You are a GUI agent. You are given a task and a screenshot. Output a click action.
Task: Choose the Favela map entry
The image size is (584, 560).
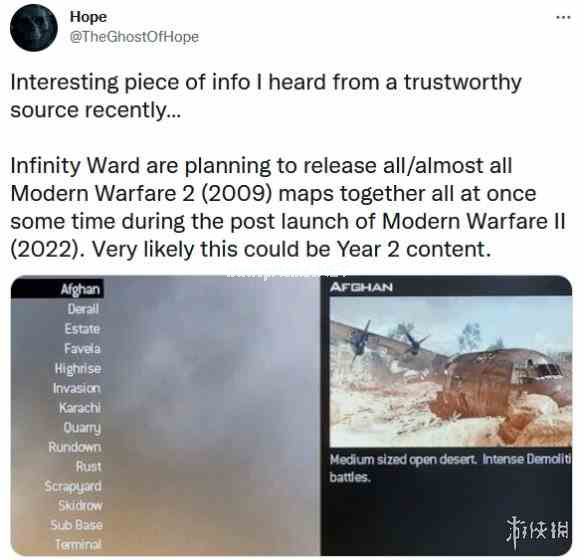pos(82,349)
